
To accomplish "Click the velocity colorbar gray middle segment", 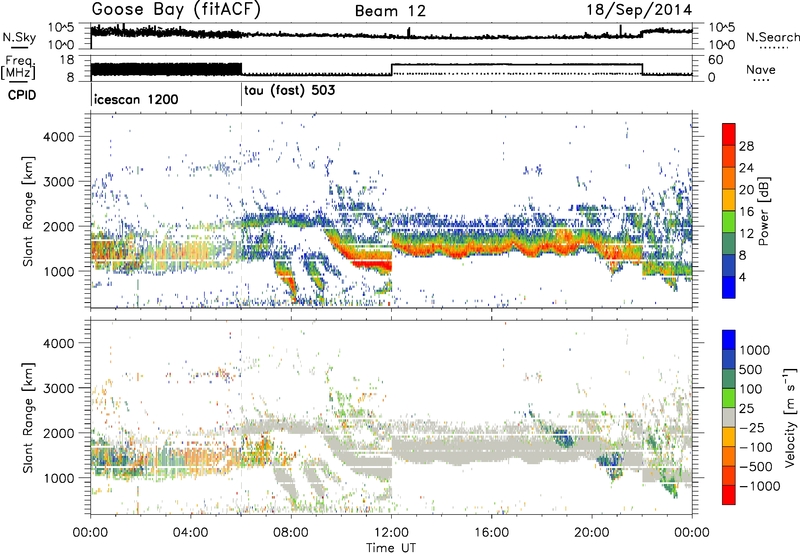I will (729, 417).
